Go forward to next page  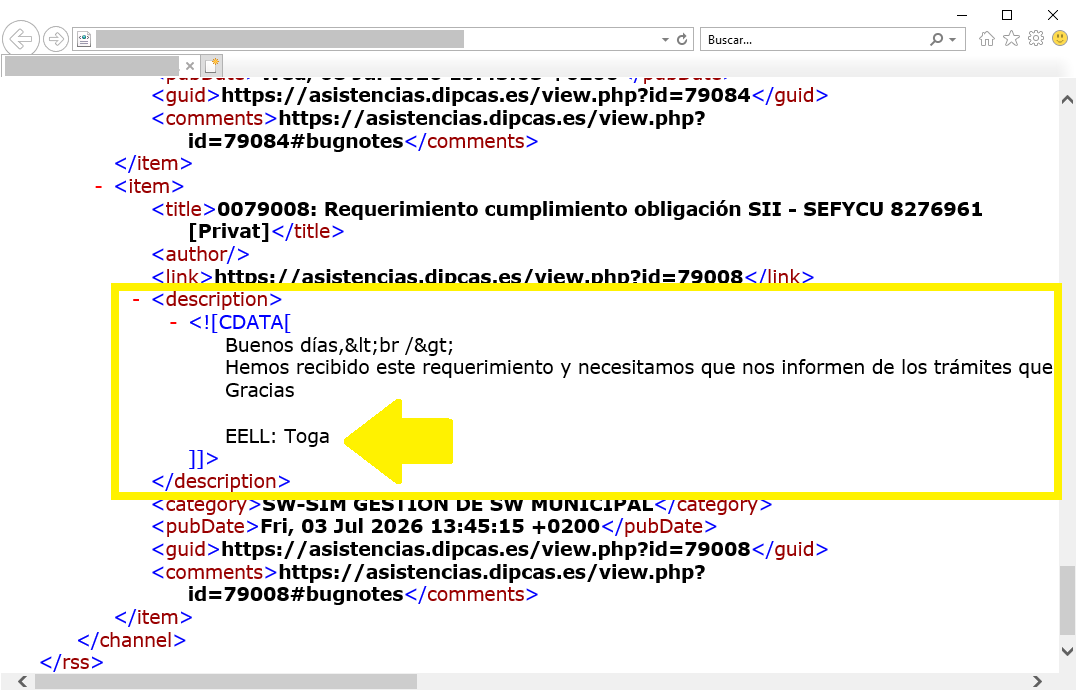56,39
